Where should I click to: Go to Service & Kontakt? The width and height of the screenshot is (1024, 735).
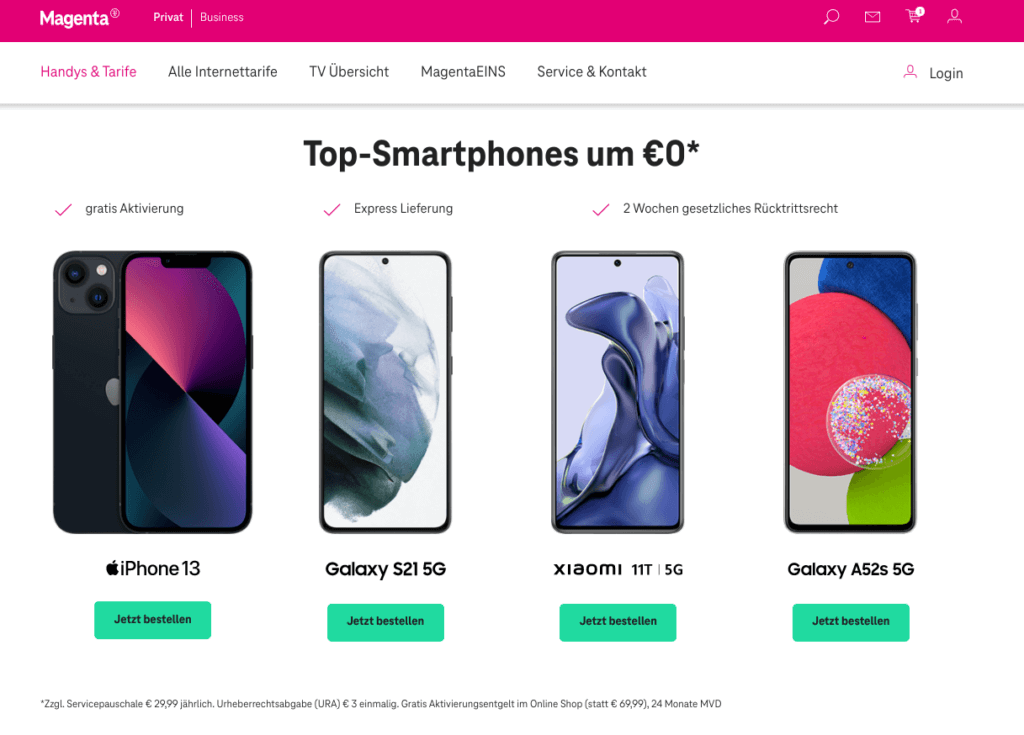pos(592,72)
